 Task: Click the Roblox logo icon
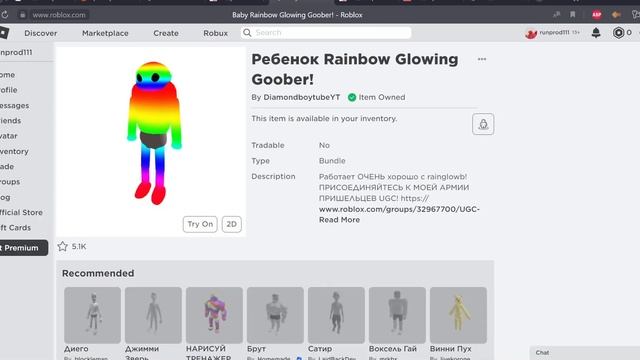(4, 33)
